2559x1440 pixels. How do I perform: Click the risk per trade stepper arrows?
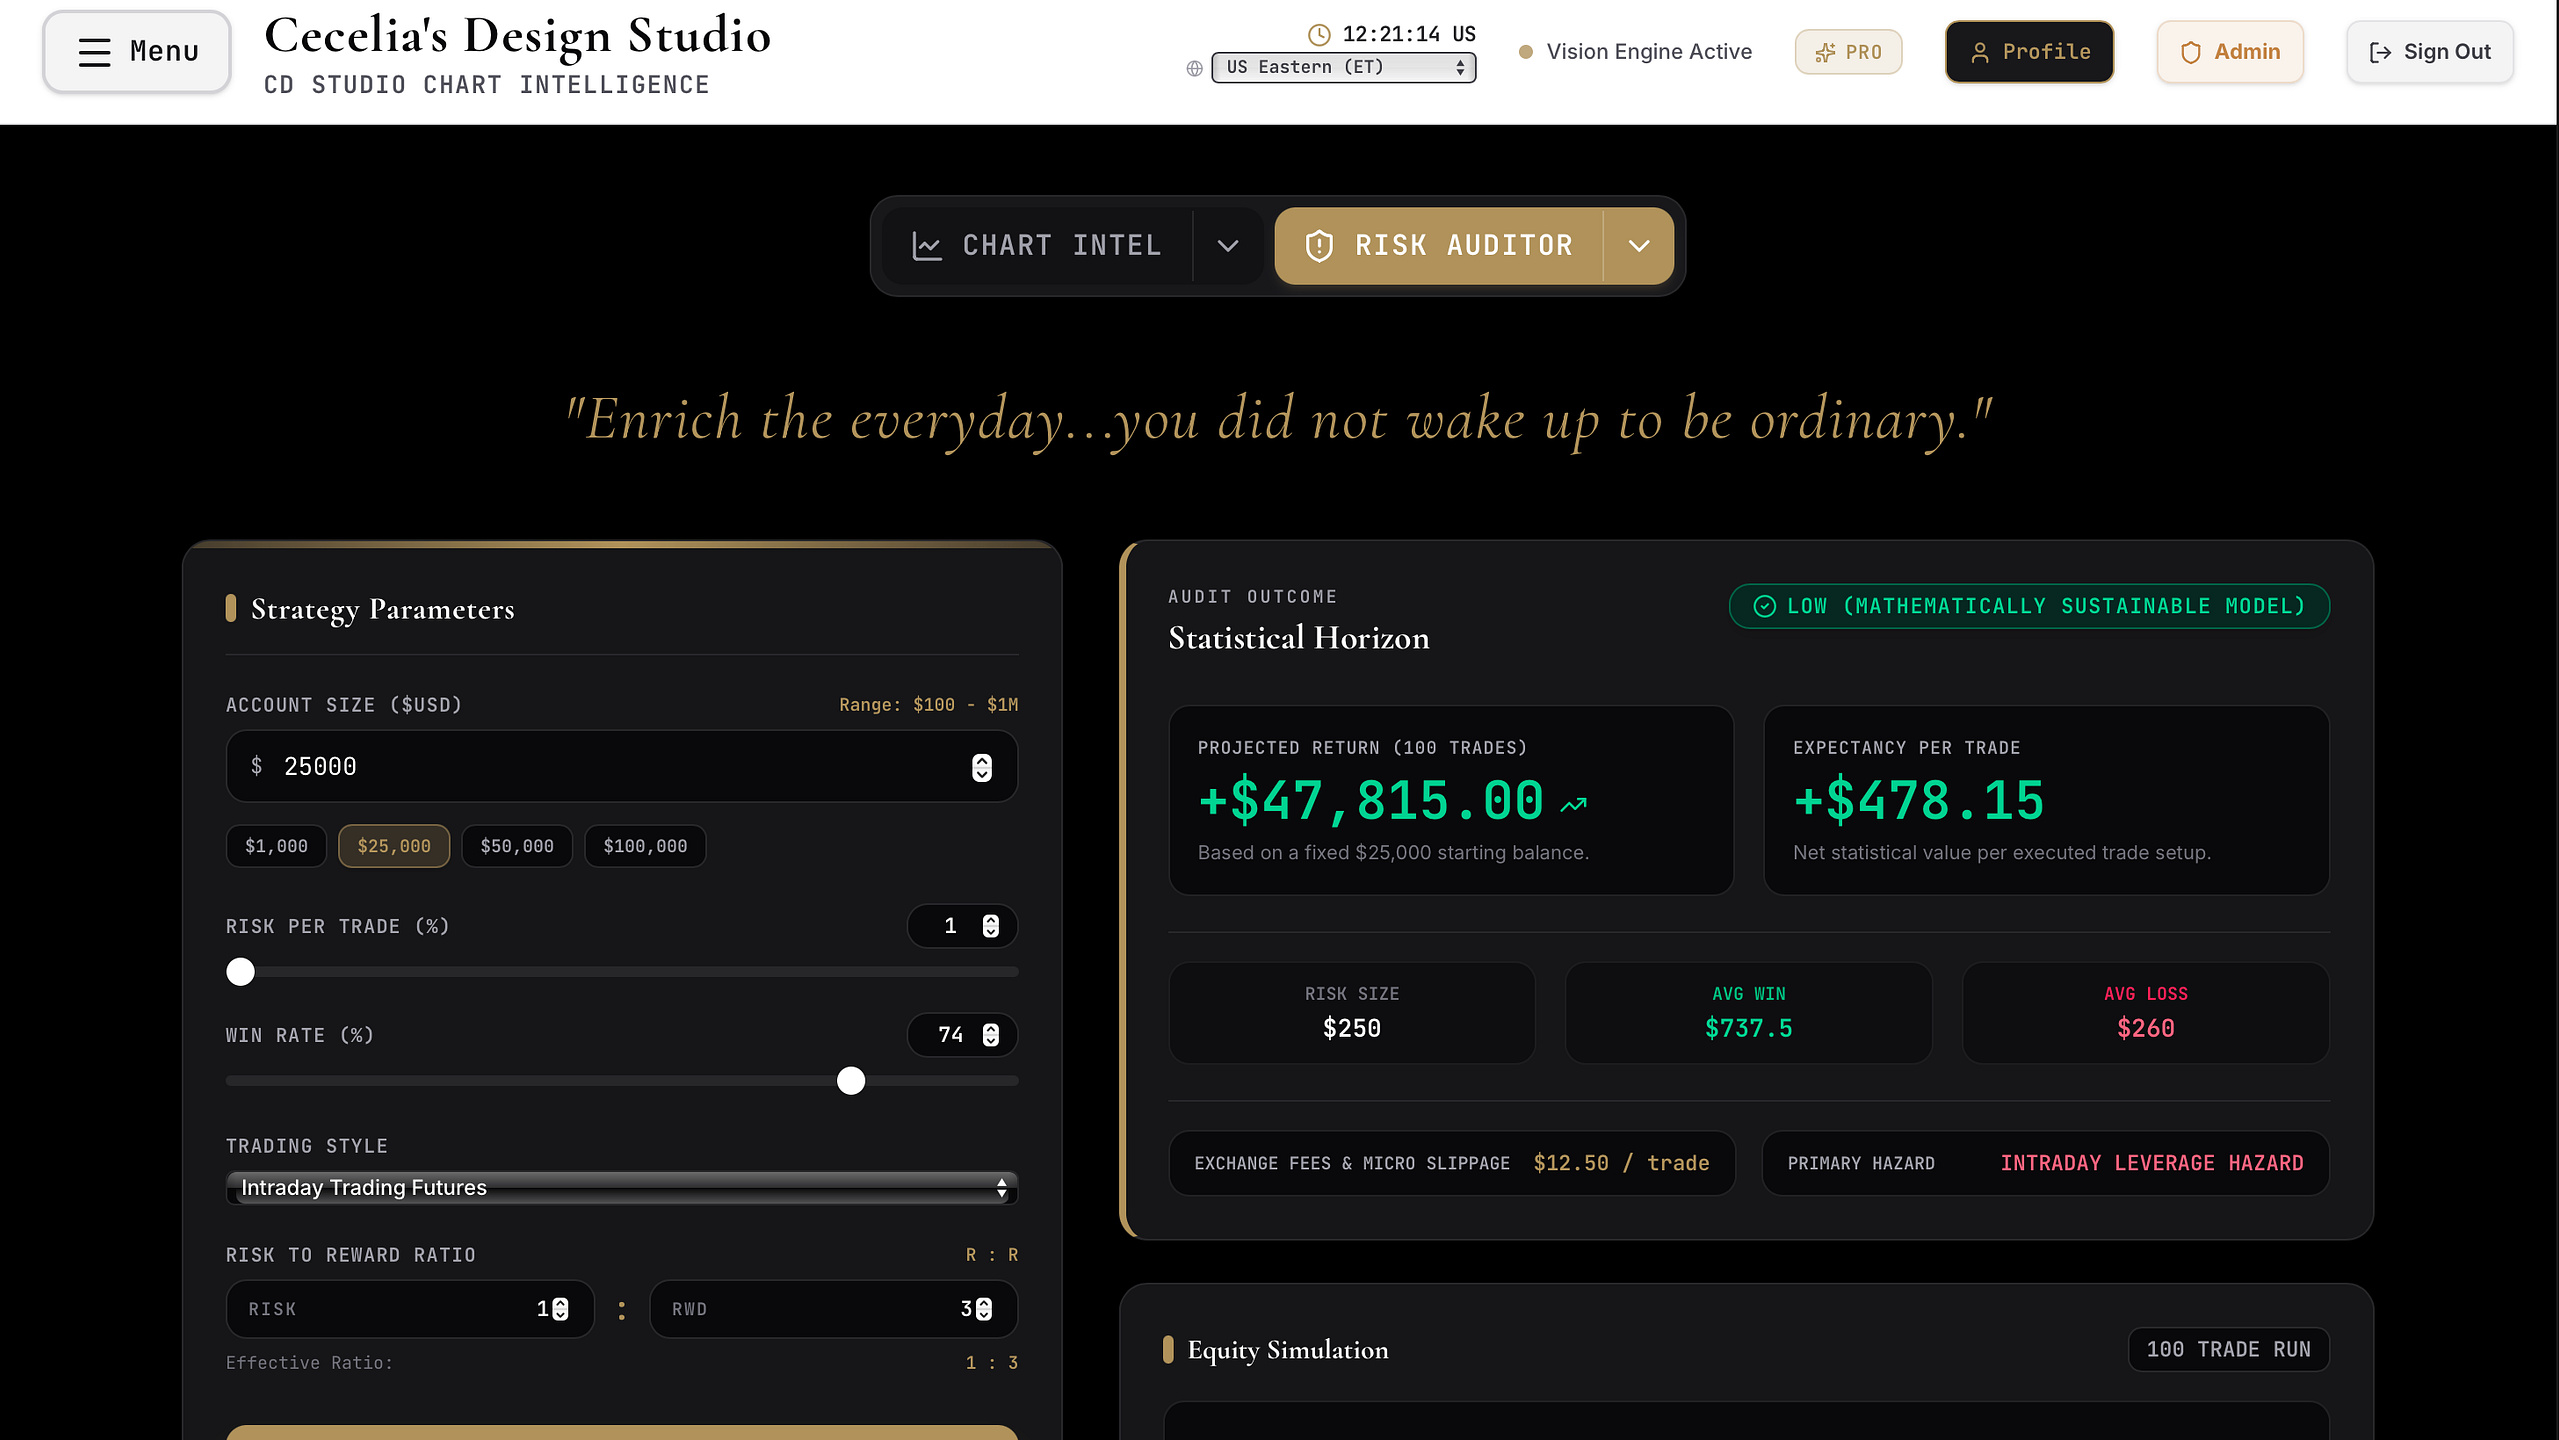click(990, 926)
